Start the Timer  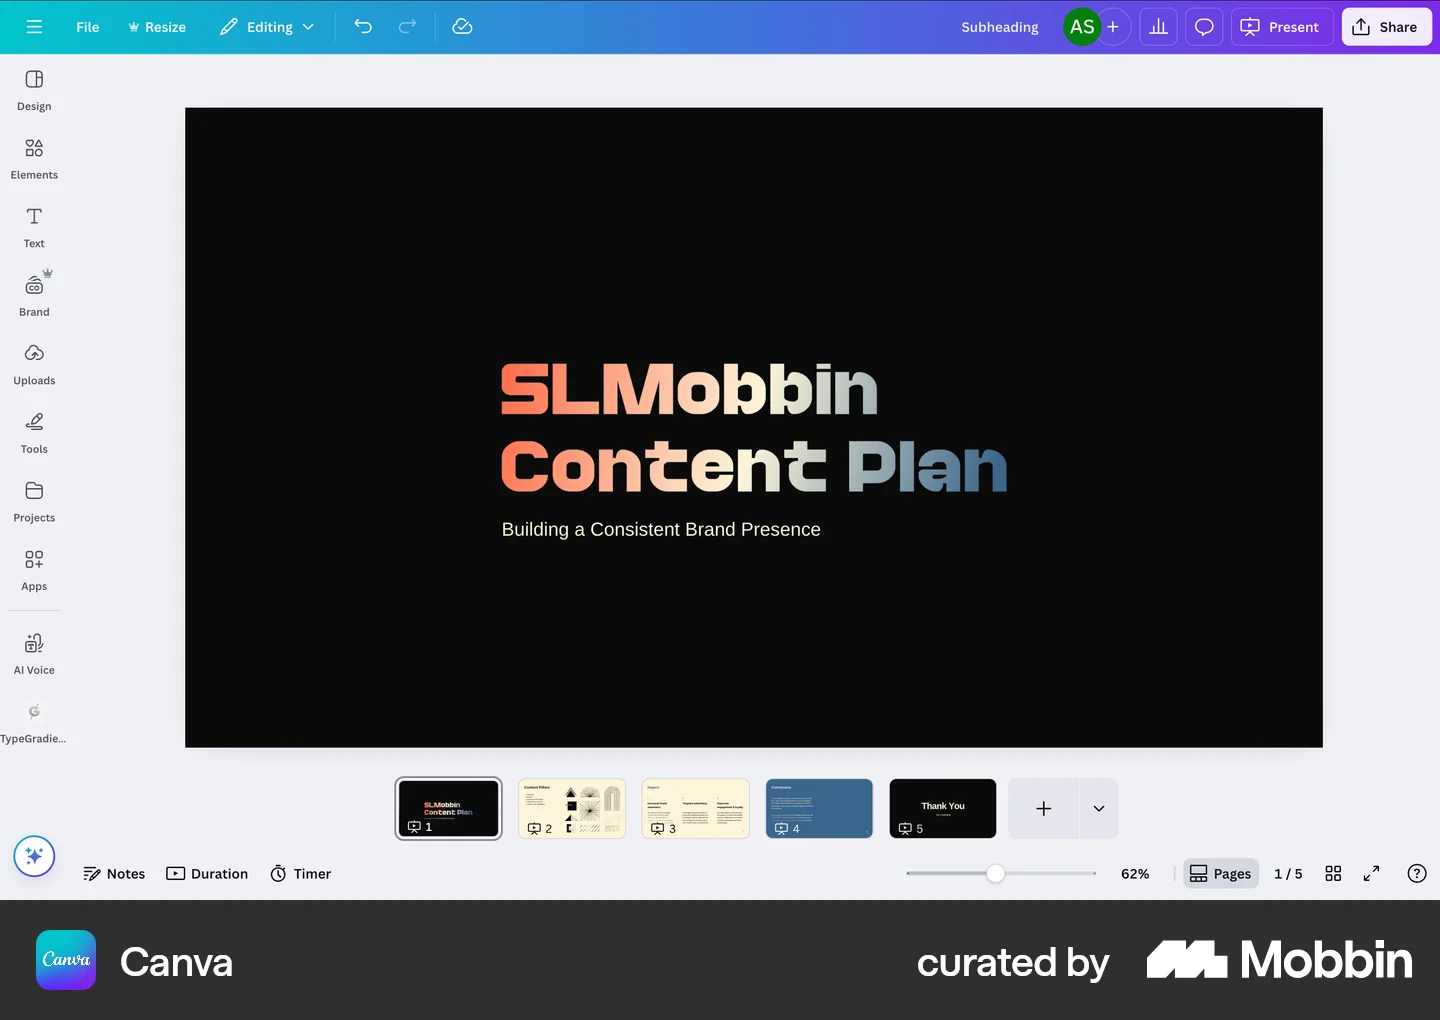click(x=300, y=874)
